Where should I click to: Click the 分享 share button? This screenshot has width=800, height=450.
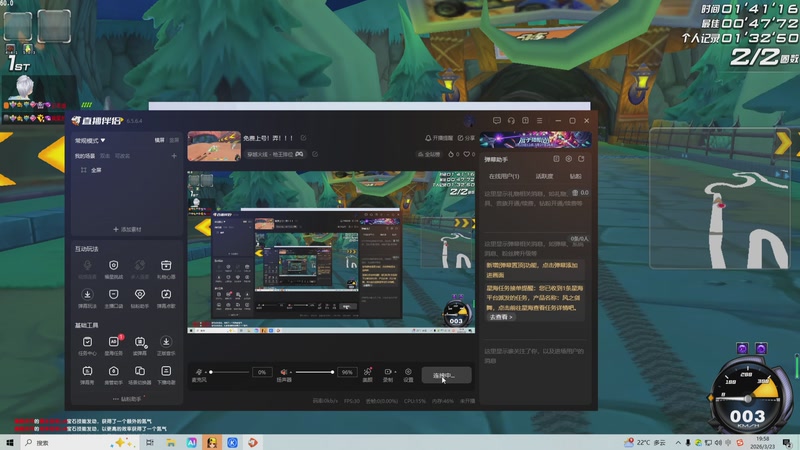[x=466, y=138]
